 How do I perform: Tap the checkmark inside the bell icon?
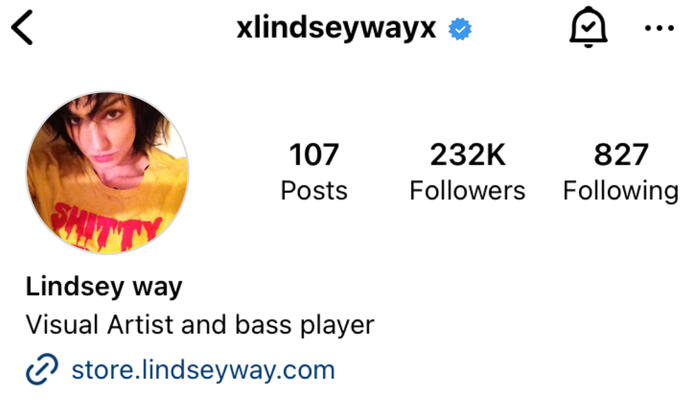click(x=588, y=27)
